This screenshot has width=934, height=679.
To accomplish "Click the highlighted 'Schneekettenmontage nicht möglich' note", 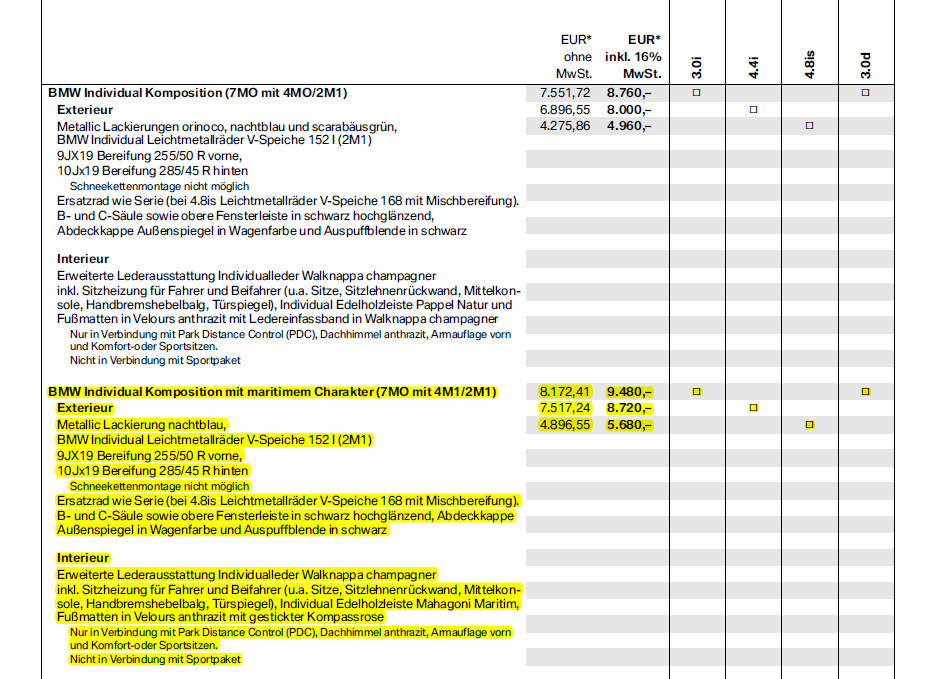I will pos(160,486).
